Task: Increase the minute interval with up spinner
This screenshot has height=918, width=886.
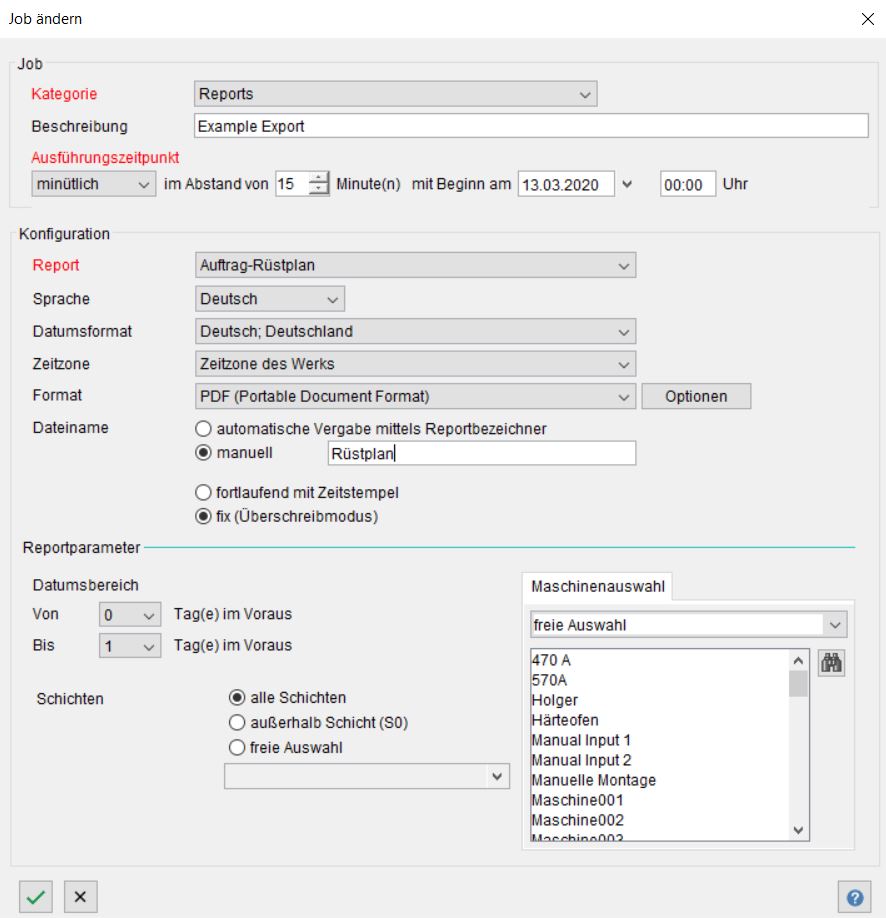Action: click(318, 178)
